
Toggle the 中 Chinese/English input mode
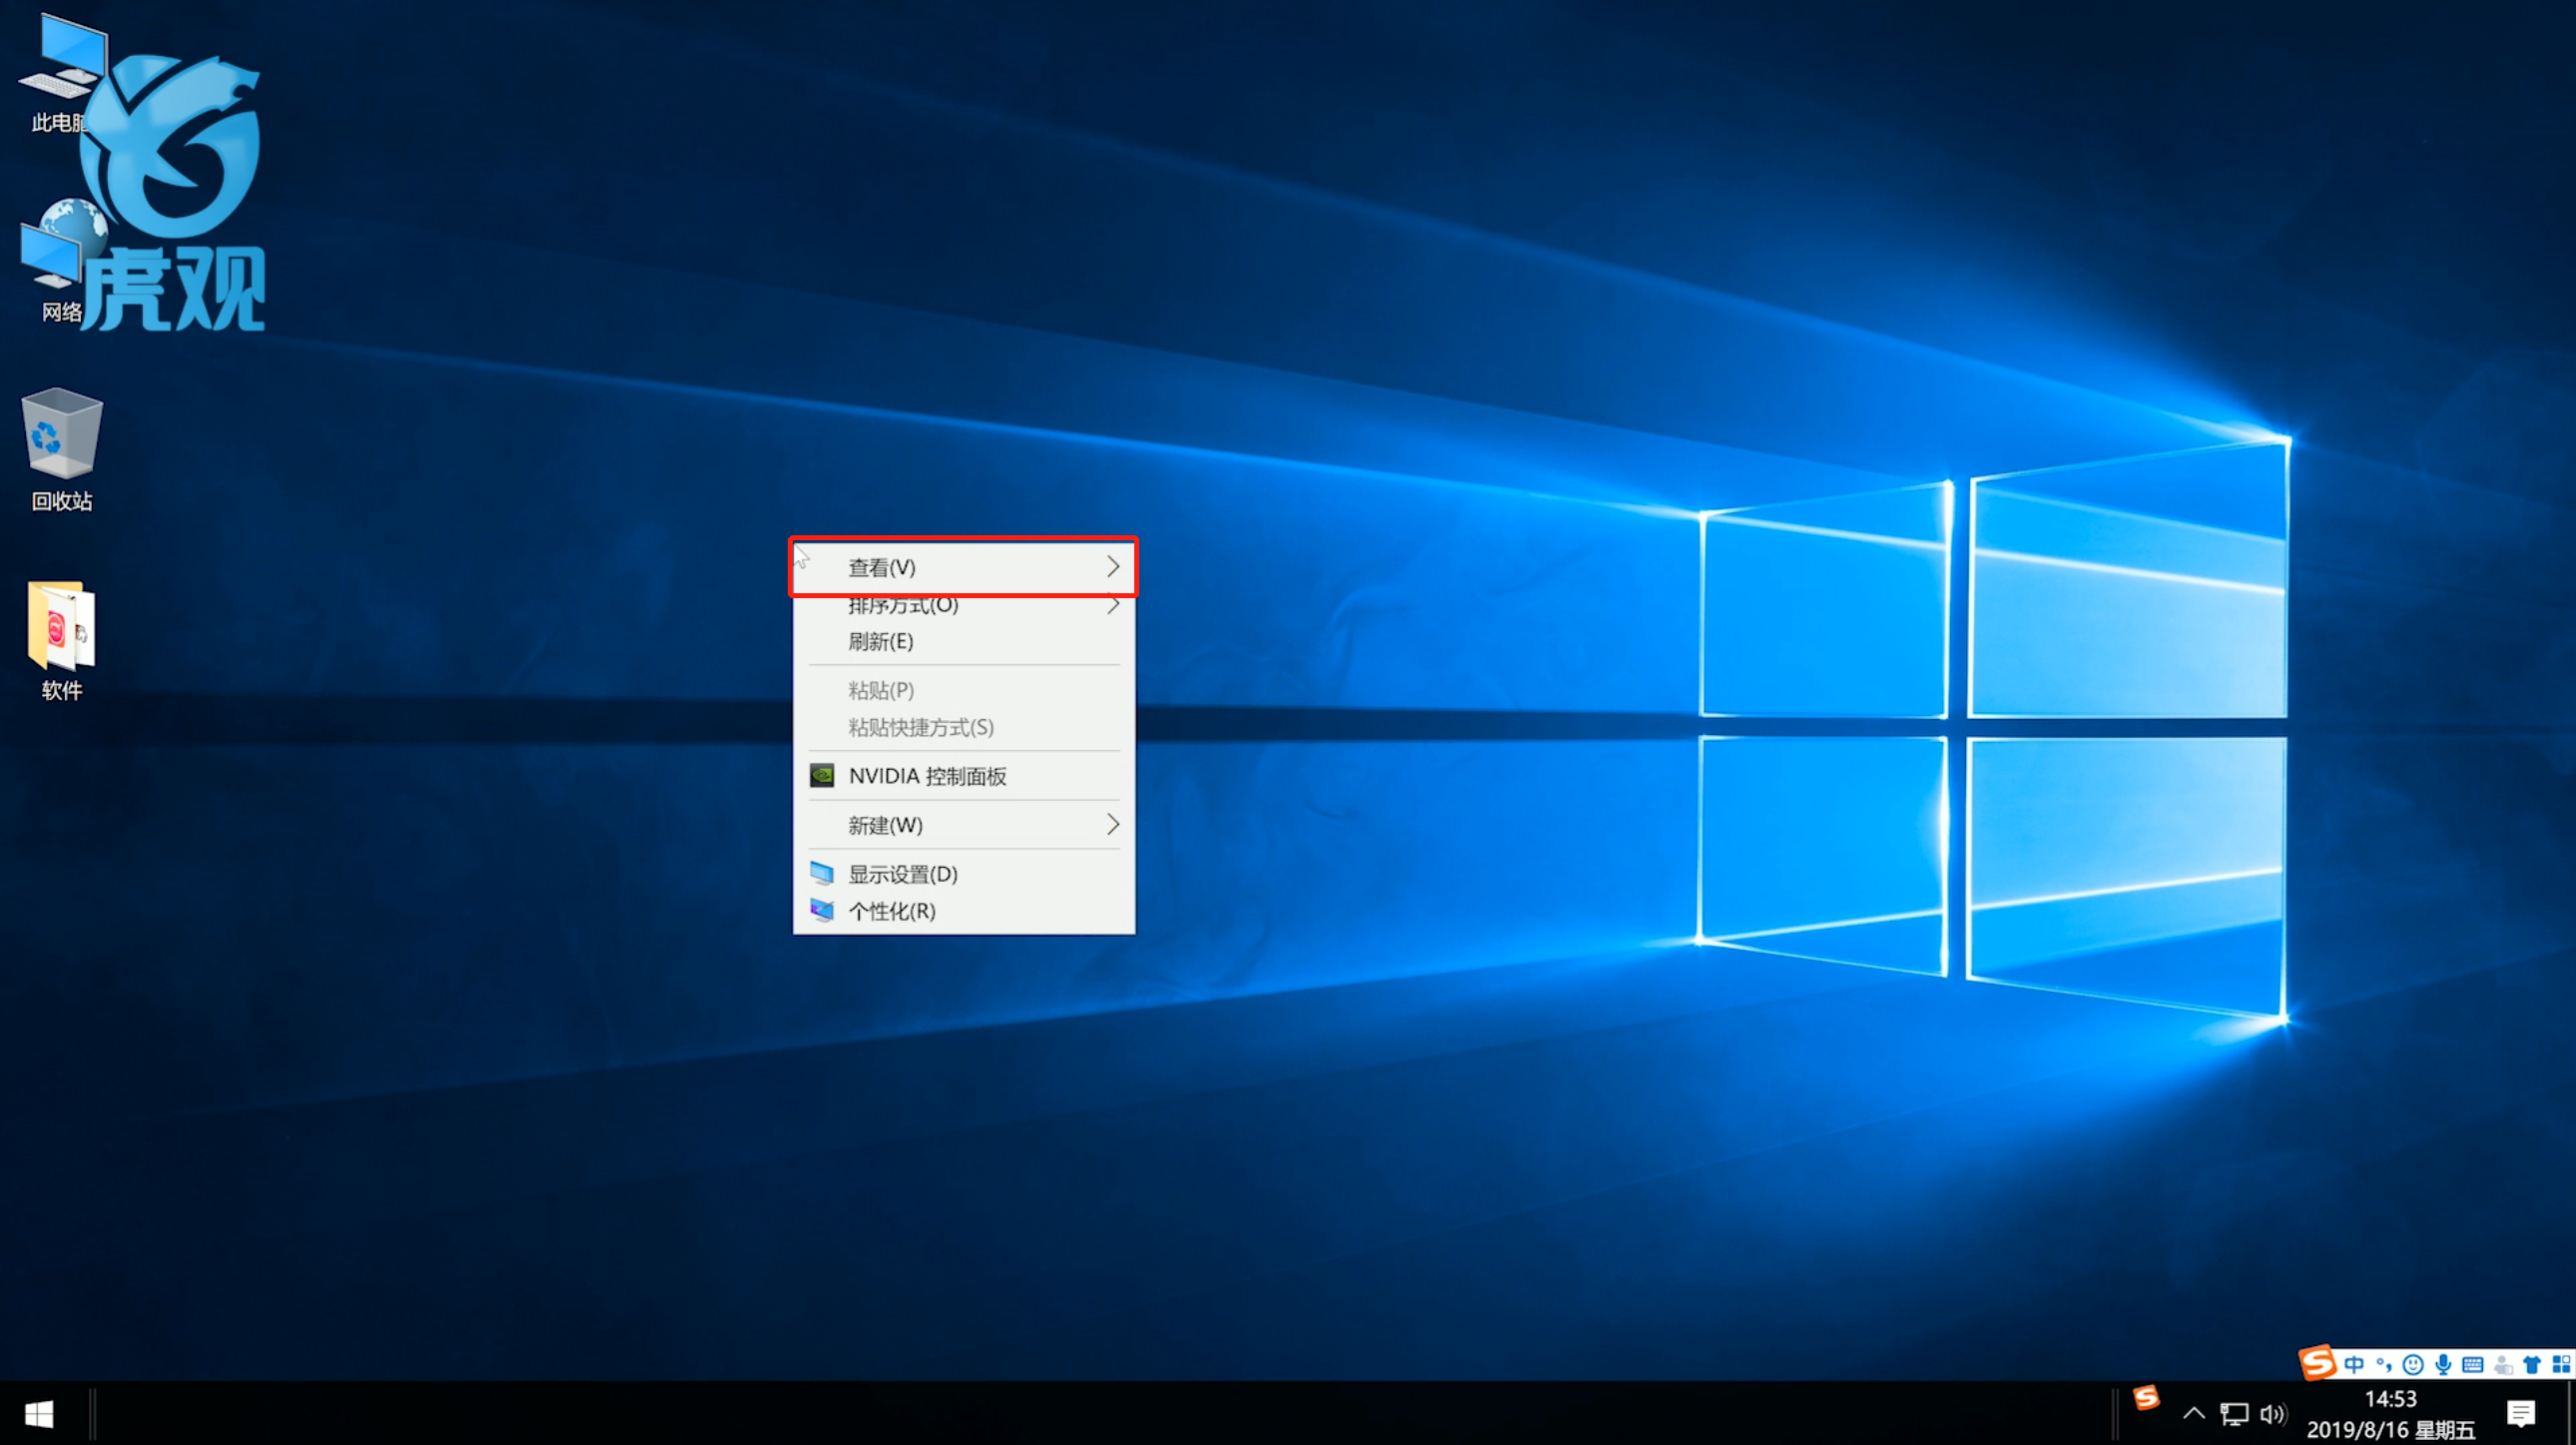[x=2354, y=1364]
